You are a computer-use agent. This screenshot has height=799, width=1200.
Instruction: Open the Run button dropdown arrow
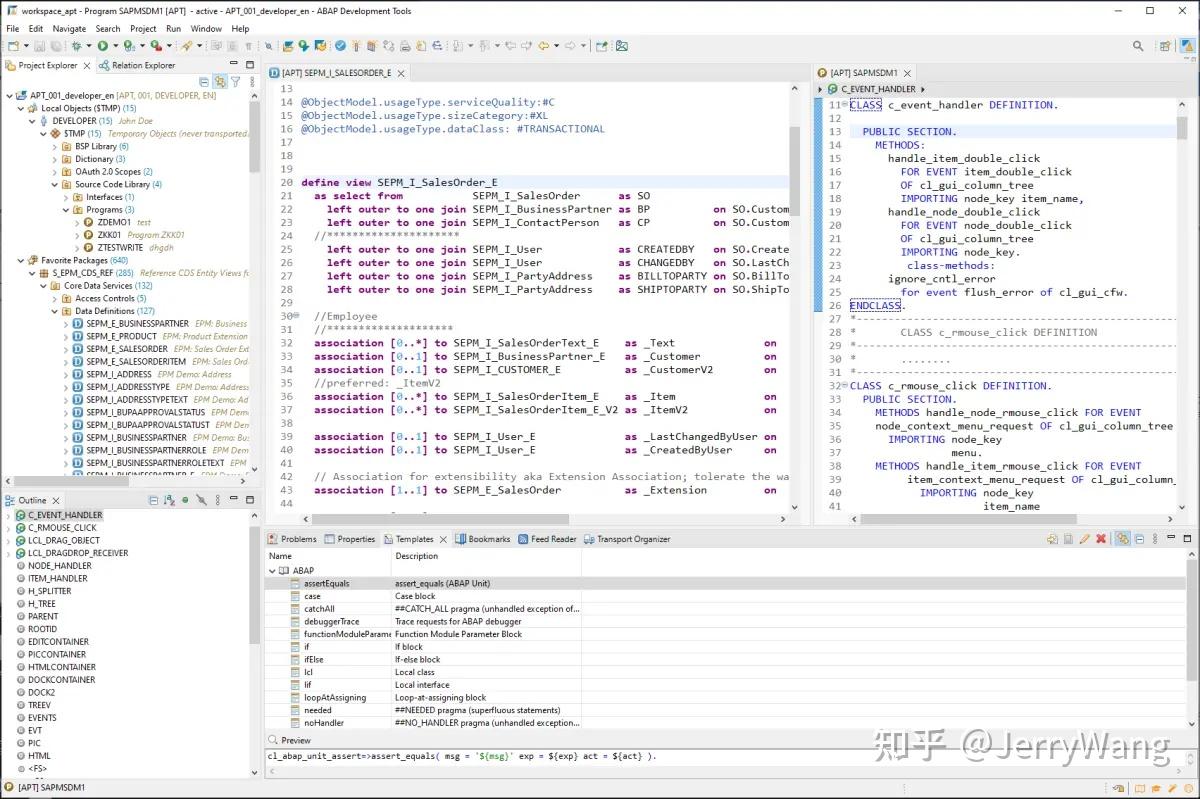[115, 46]
